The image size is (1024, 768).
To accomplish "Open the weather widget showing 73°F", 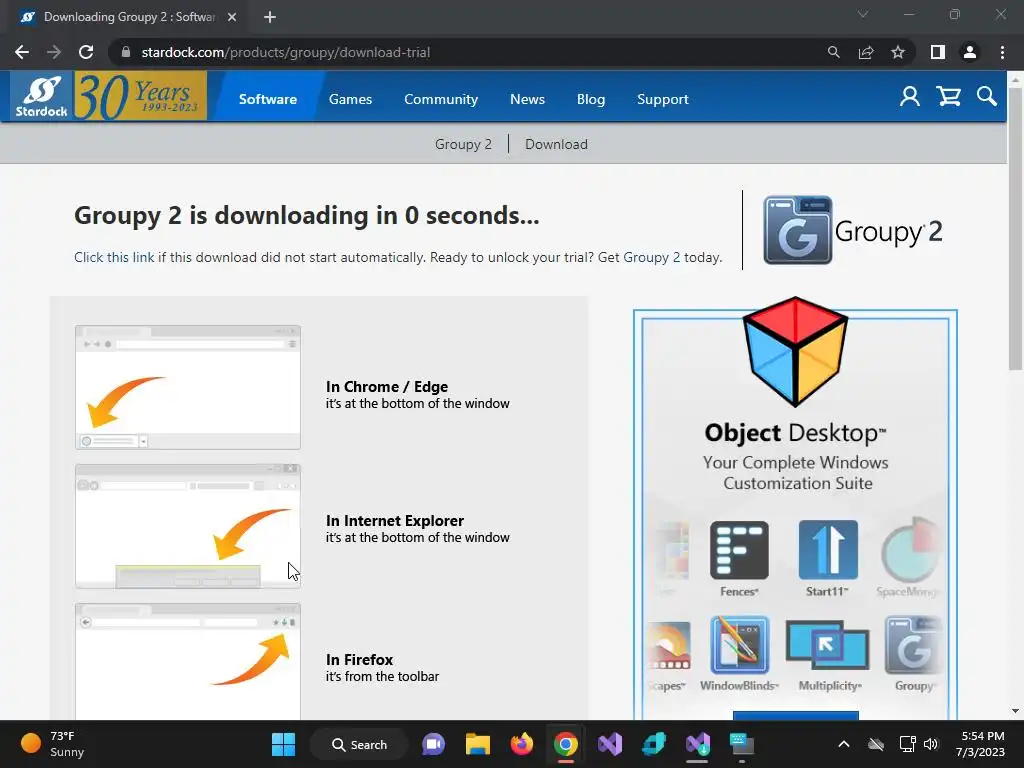I will coord(52,744).
